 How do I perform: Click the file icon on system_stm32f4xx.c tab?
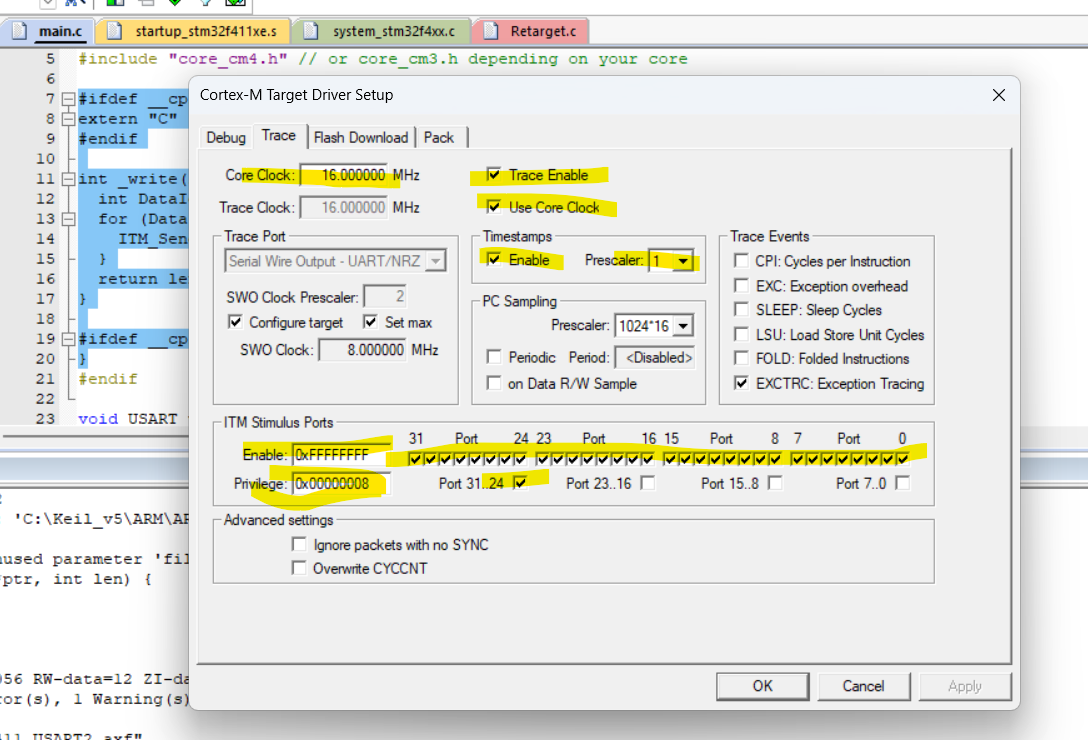tap(311, 31)
